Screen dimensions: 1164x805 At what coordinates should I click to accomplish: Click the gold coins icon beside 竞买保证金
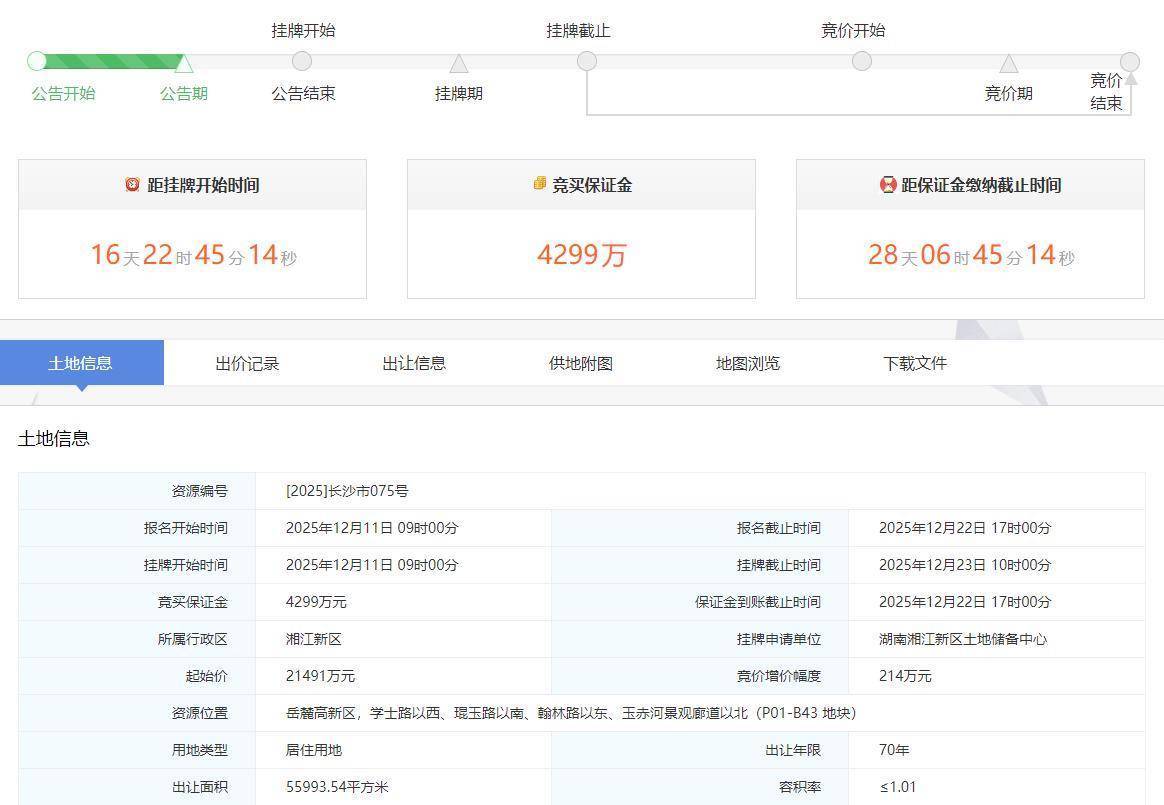(x=540, y=184)
